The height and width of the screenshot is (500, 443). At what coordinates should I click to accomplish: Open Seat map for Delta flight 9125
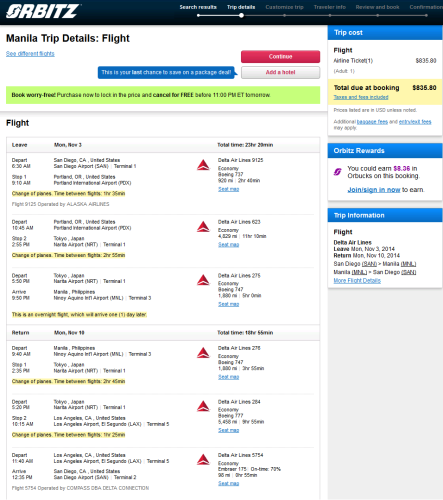[x=228, y=189]
